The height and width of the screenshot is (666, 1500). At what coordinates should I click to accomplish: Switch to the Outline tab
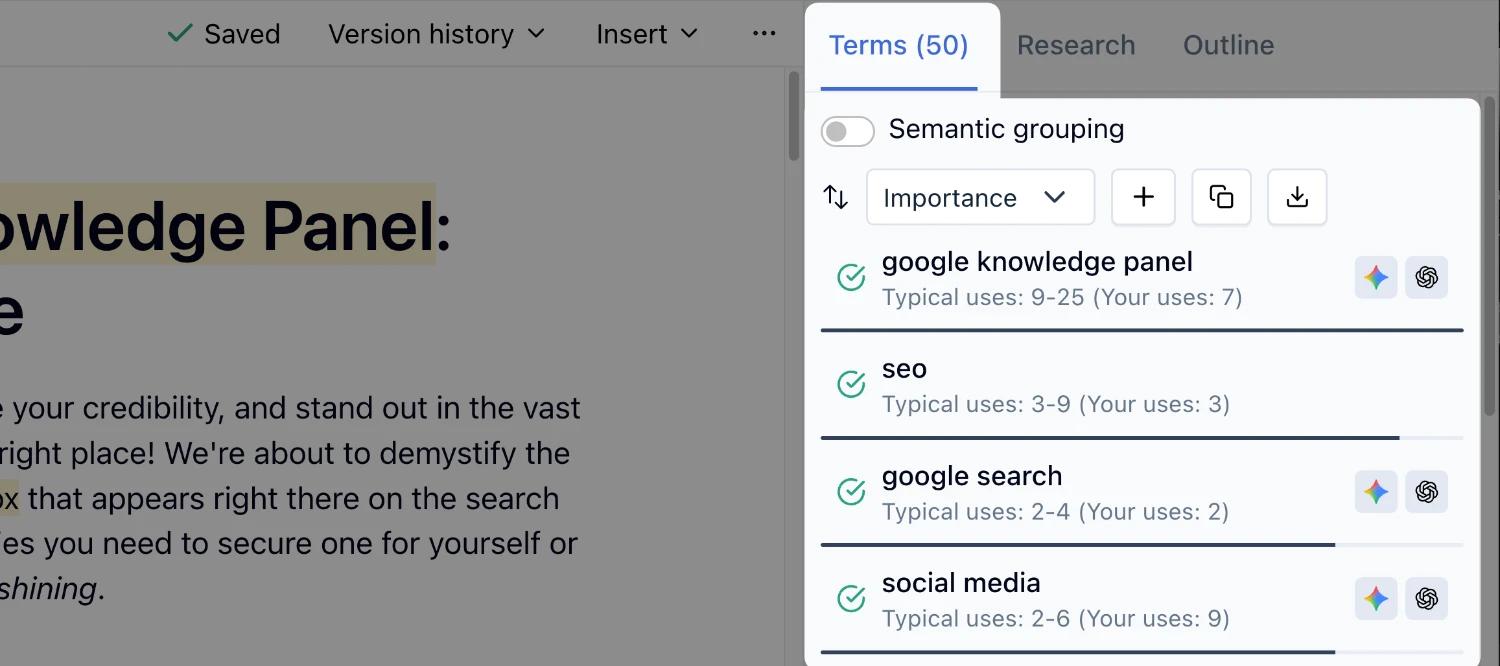pos(1228,45)
